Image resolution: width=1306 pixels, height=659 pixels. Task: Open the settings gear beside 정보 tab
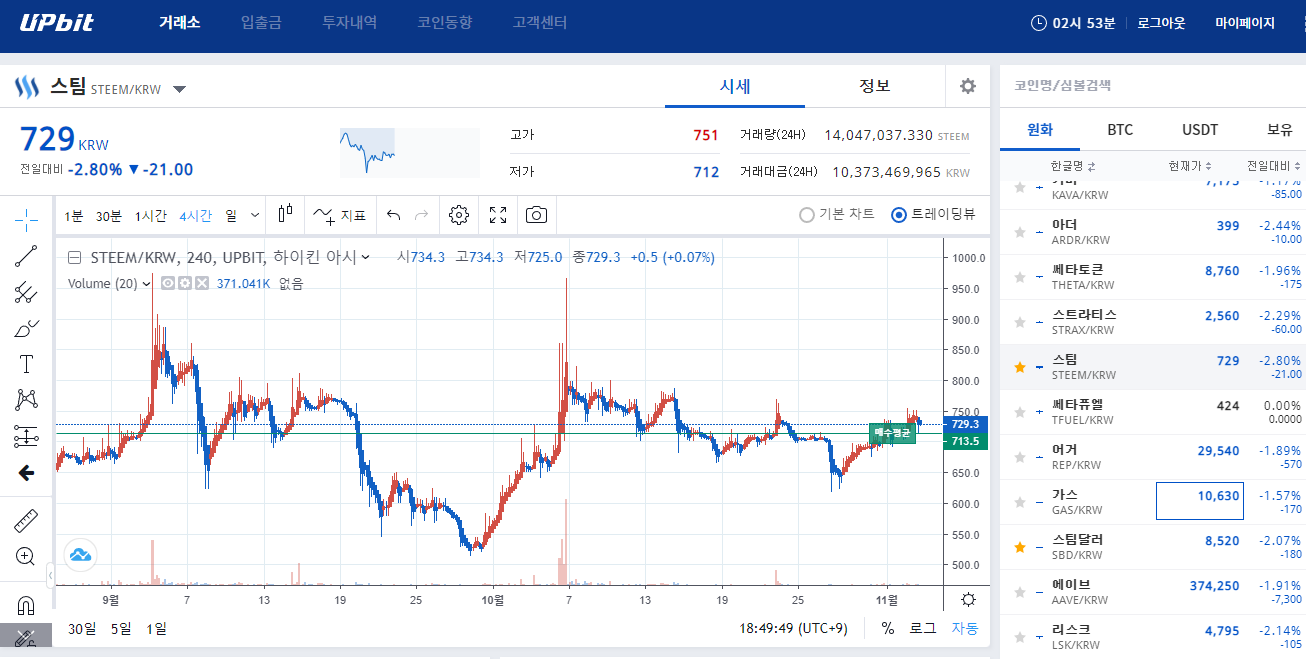point(968,86)
